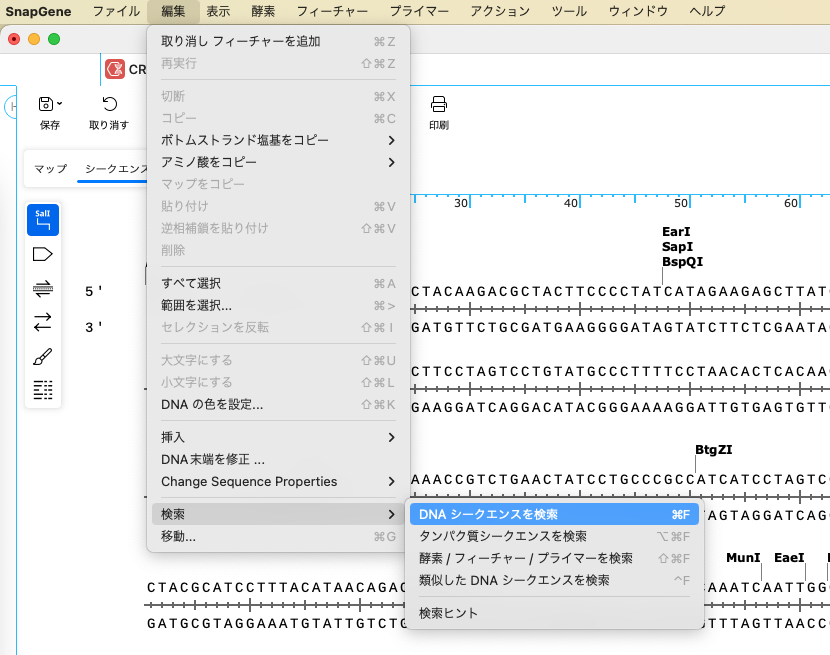Select the SalI enzyme display tool
Viewport: 830px width, 655px height.
tap(41, 219)
